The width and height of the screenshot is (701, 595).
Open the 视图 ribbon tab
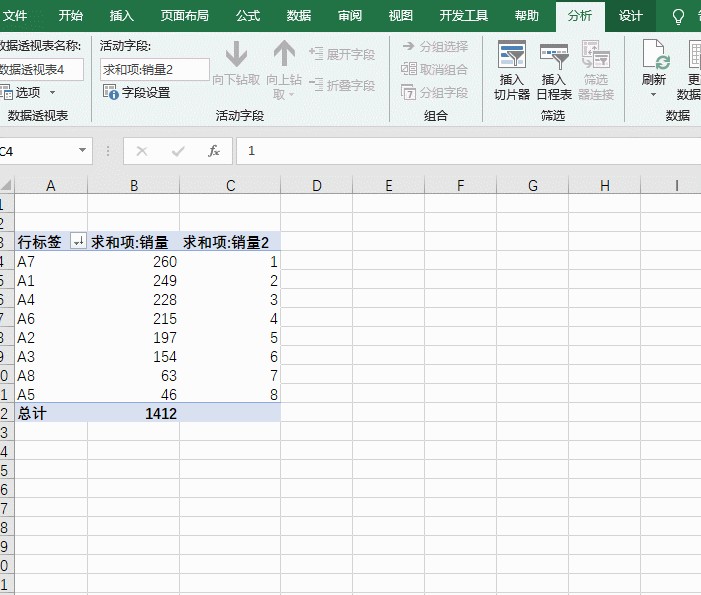pyautogui.click(x=401, y=16)
